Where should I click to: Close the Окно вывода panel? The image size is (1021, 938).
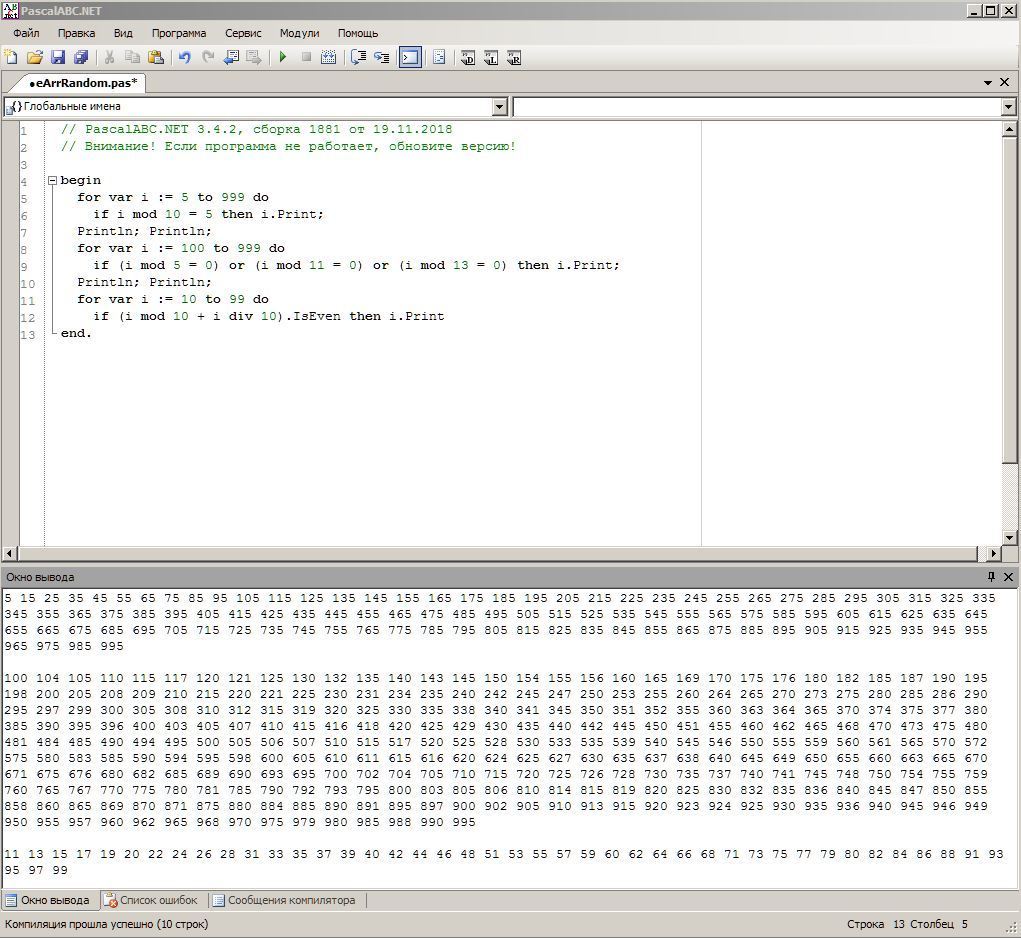1008,577
